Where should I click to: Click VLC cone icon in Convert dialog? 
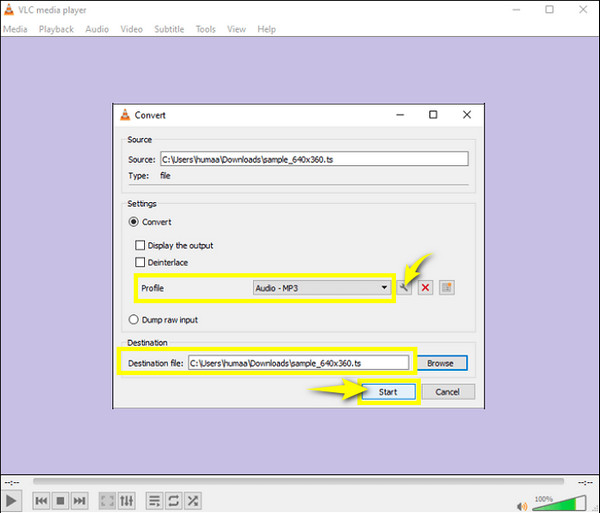(x=125, y=115)
